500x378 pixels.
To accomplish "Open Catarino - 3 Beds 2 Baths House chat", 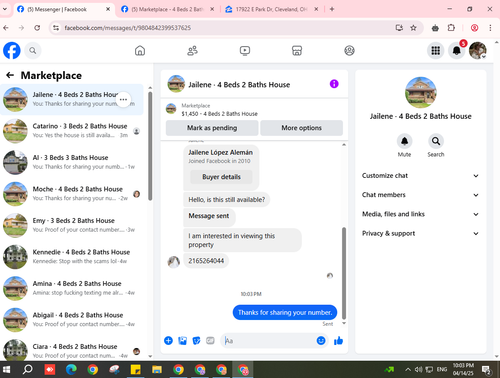I will (x=72, y=131).
